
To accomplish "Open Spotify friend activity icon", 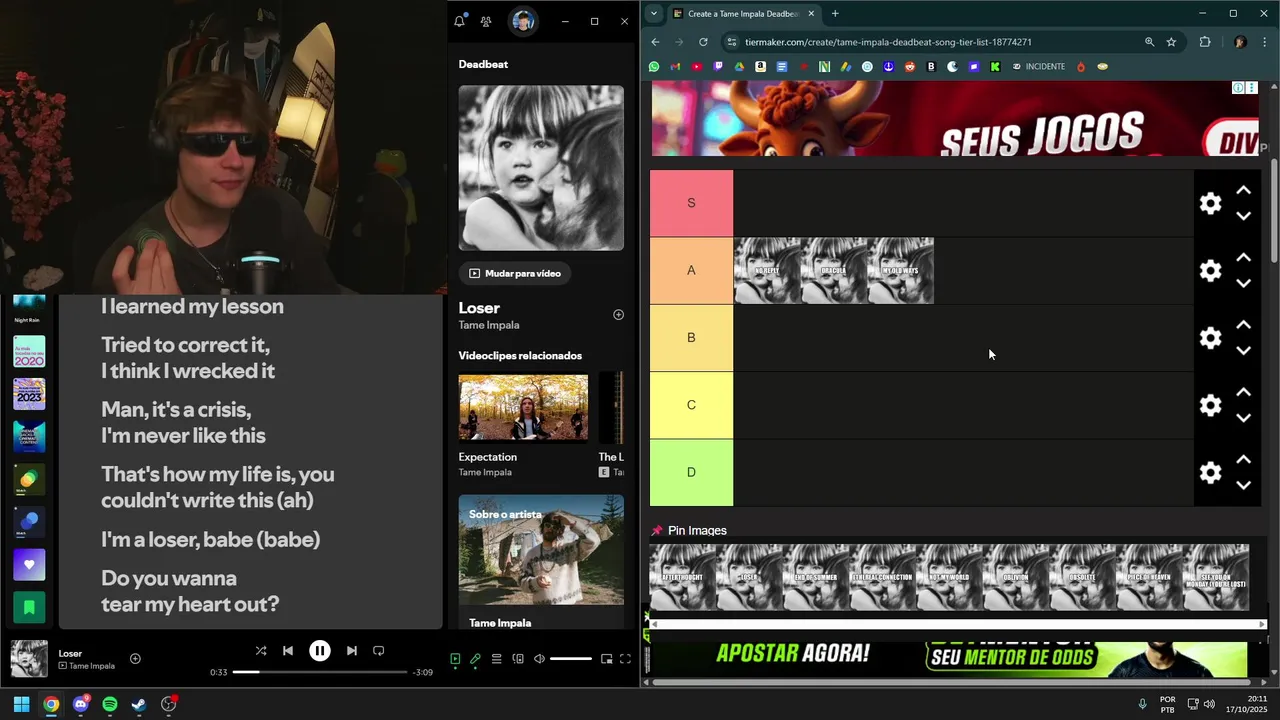I will coord(486,21).
